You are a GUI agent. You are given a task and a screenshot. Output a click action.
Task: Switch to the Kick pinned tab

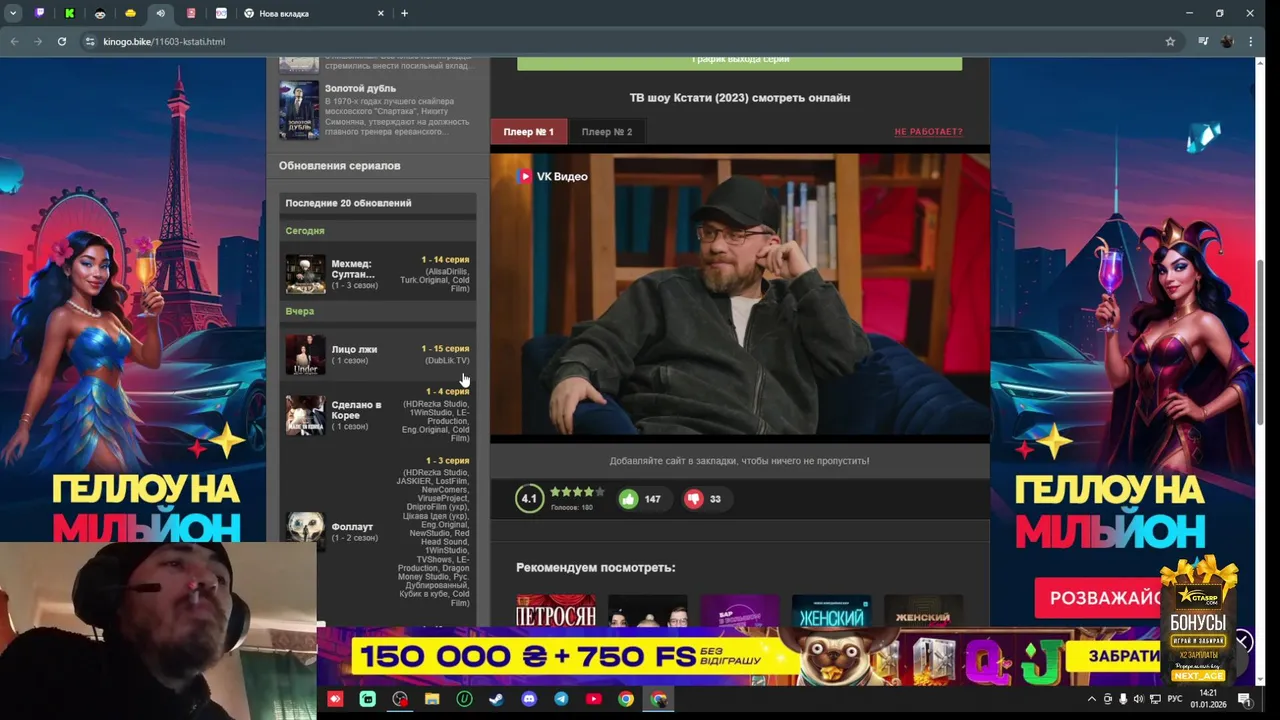tap(70, 13)
